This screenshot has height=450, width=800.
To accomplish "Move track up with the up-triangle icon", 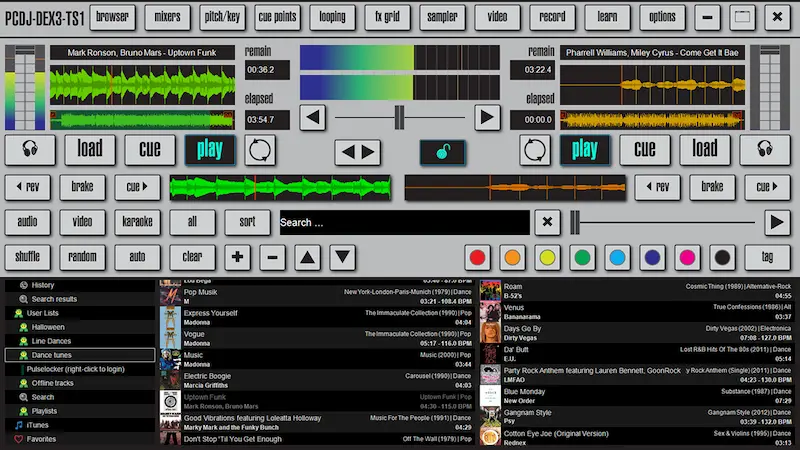I will 307,257.
